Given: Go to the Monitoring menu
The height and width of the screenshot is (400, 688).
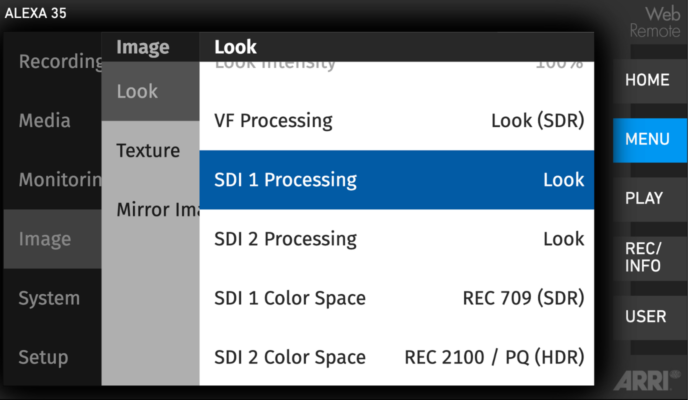Looking at the screenshot, I should click(53, 180).
